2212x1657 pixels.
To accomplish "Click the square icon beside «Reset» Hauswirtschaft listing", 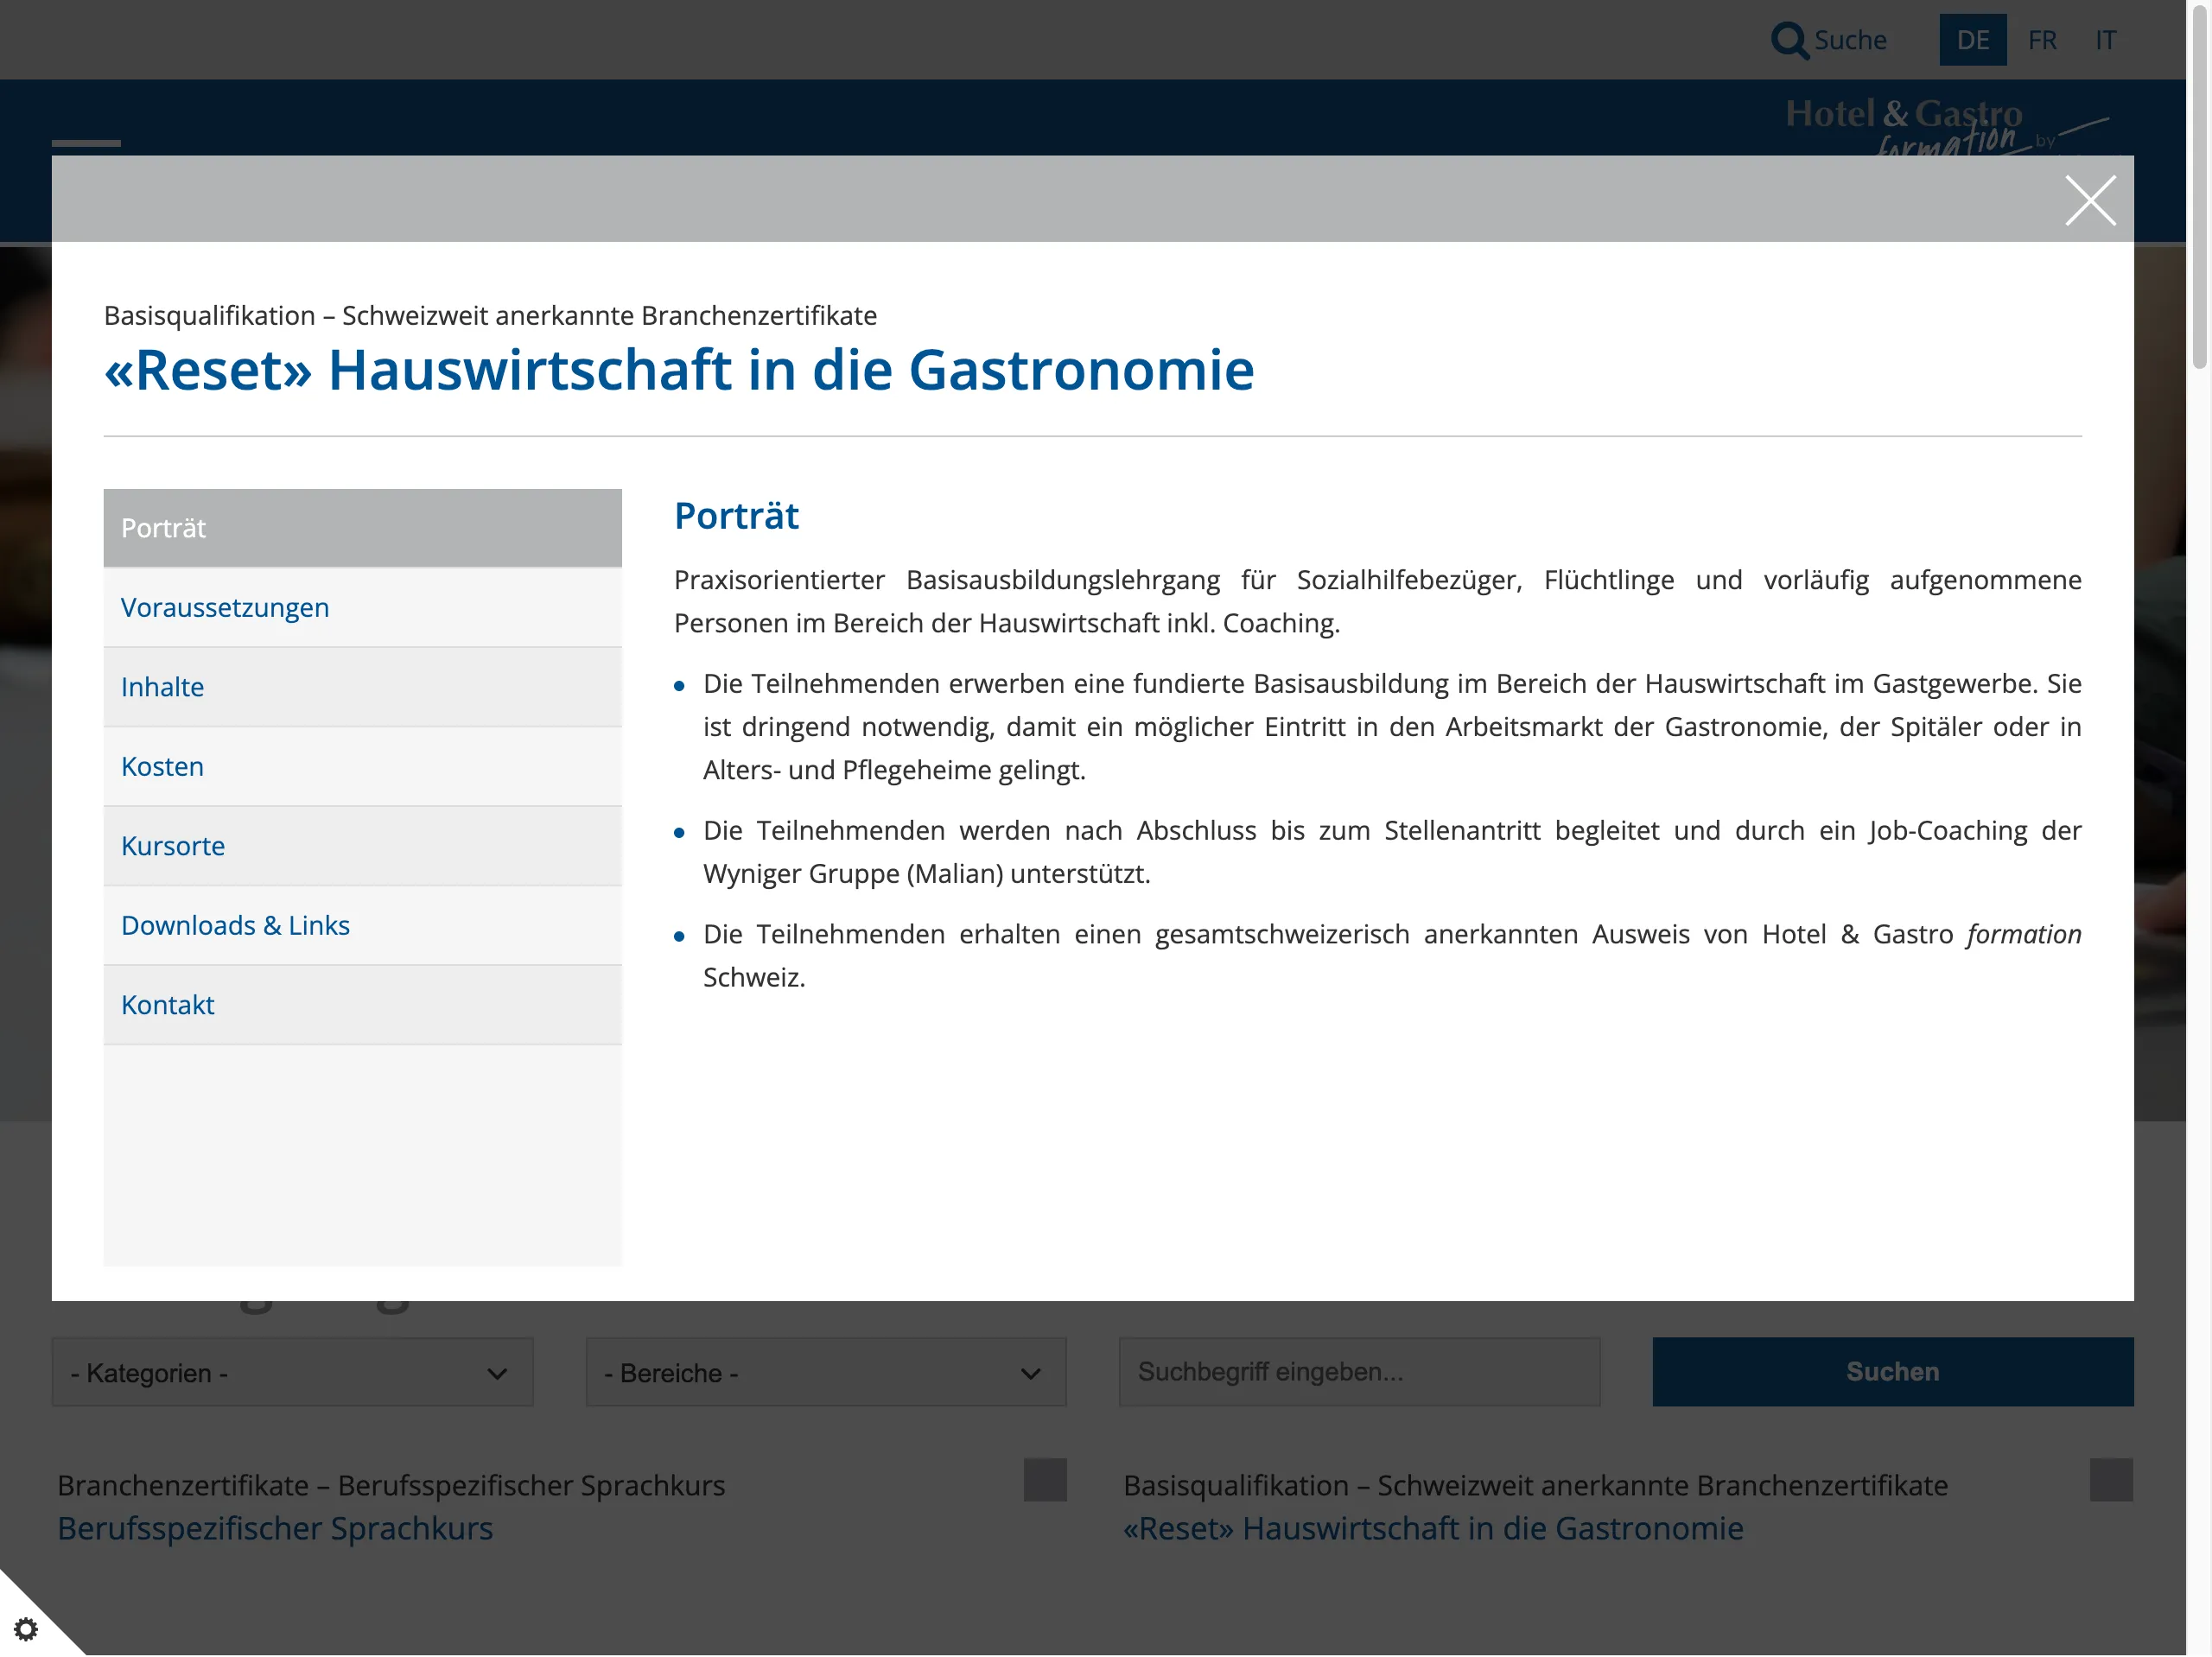I will tap(2111, 1480).
